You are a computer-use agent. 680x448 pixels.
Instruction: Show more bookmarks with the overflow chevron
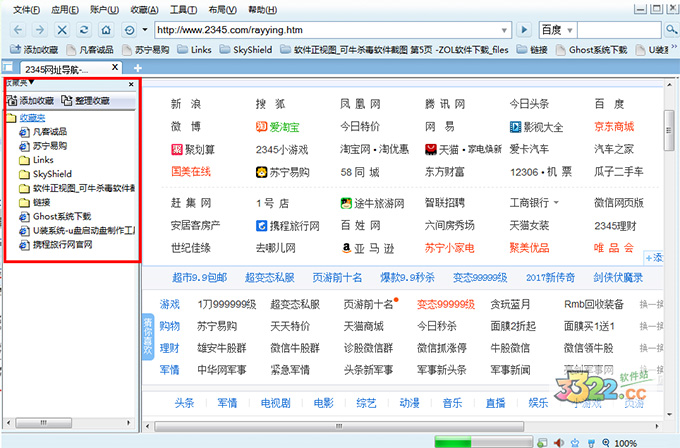(x=674, y=46)
